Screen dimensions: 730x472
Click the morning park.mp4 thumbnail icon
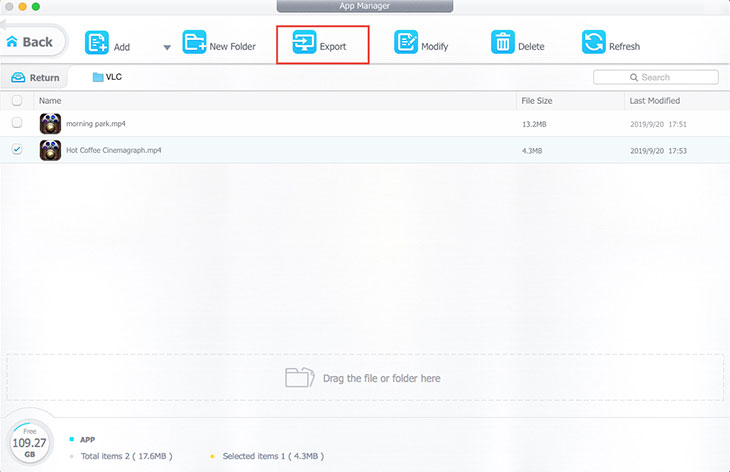(x=50, y=124)
